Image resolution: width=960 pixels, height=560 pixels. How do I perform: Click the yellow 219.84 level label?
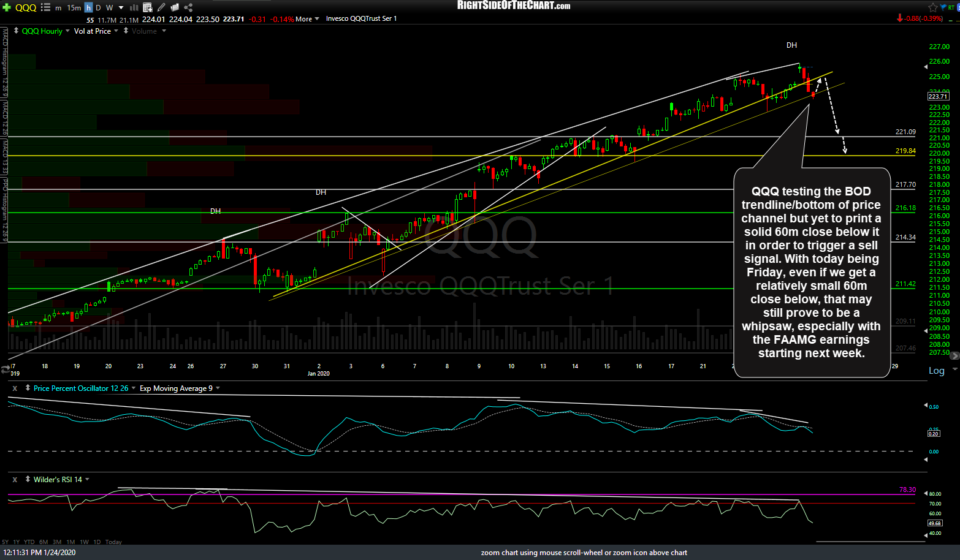pos(906,151)
